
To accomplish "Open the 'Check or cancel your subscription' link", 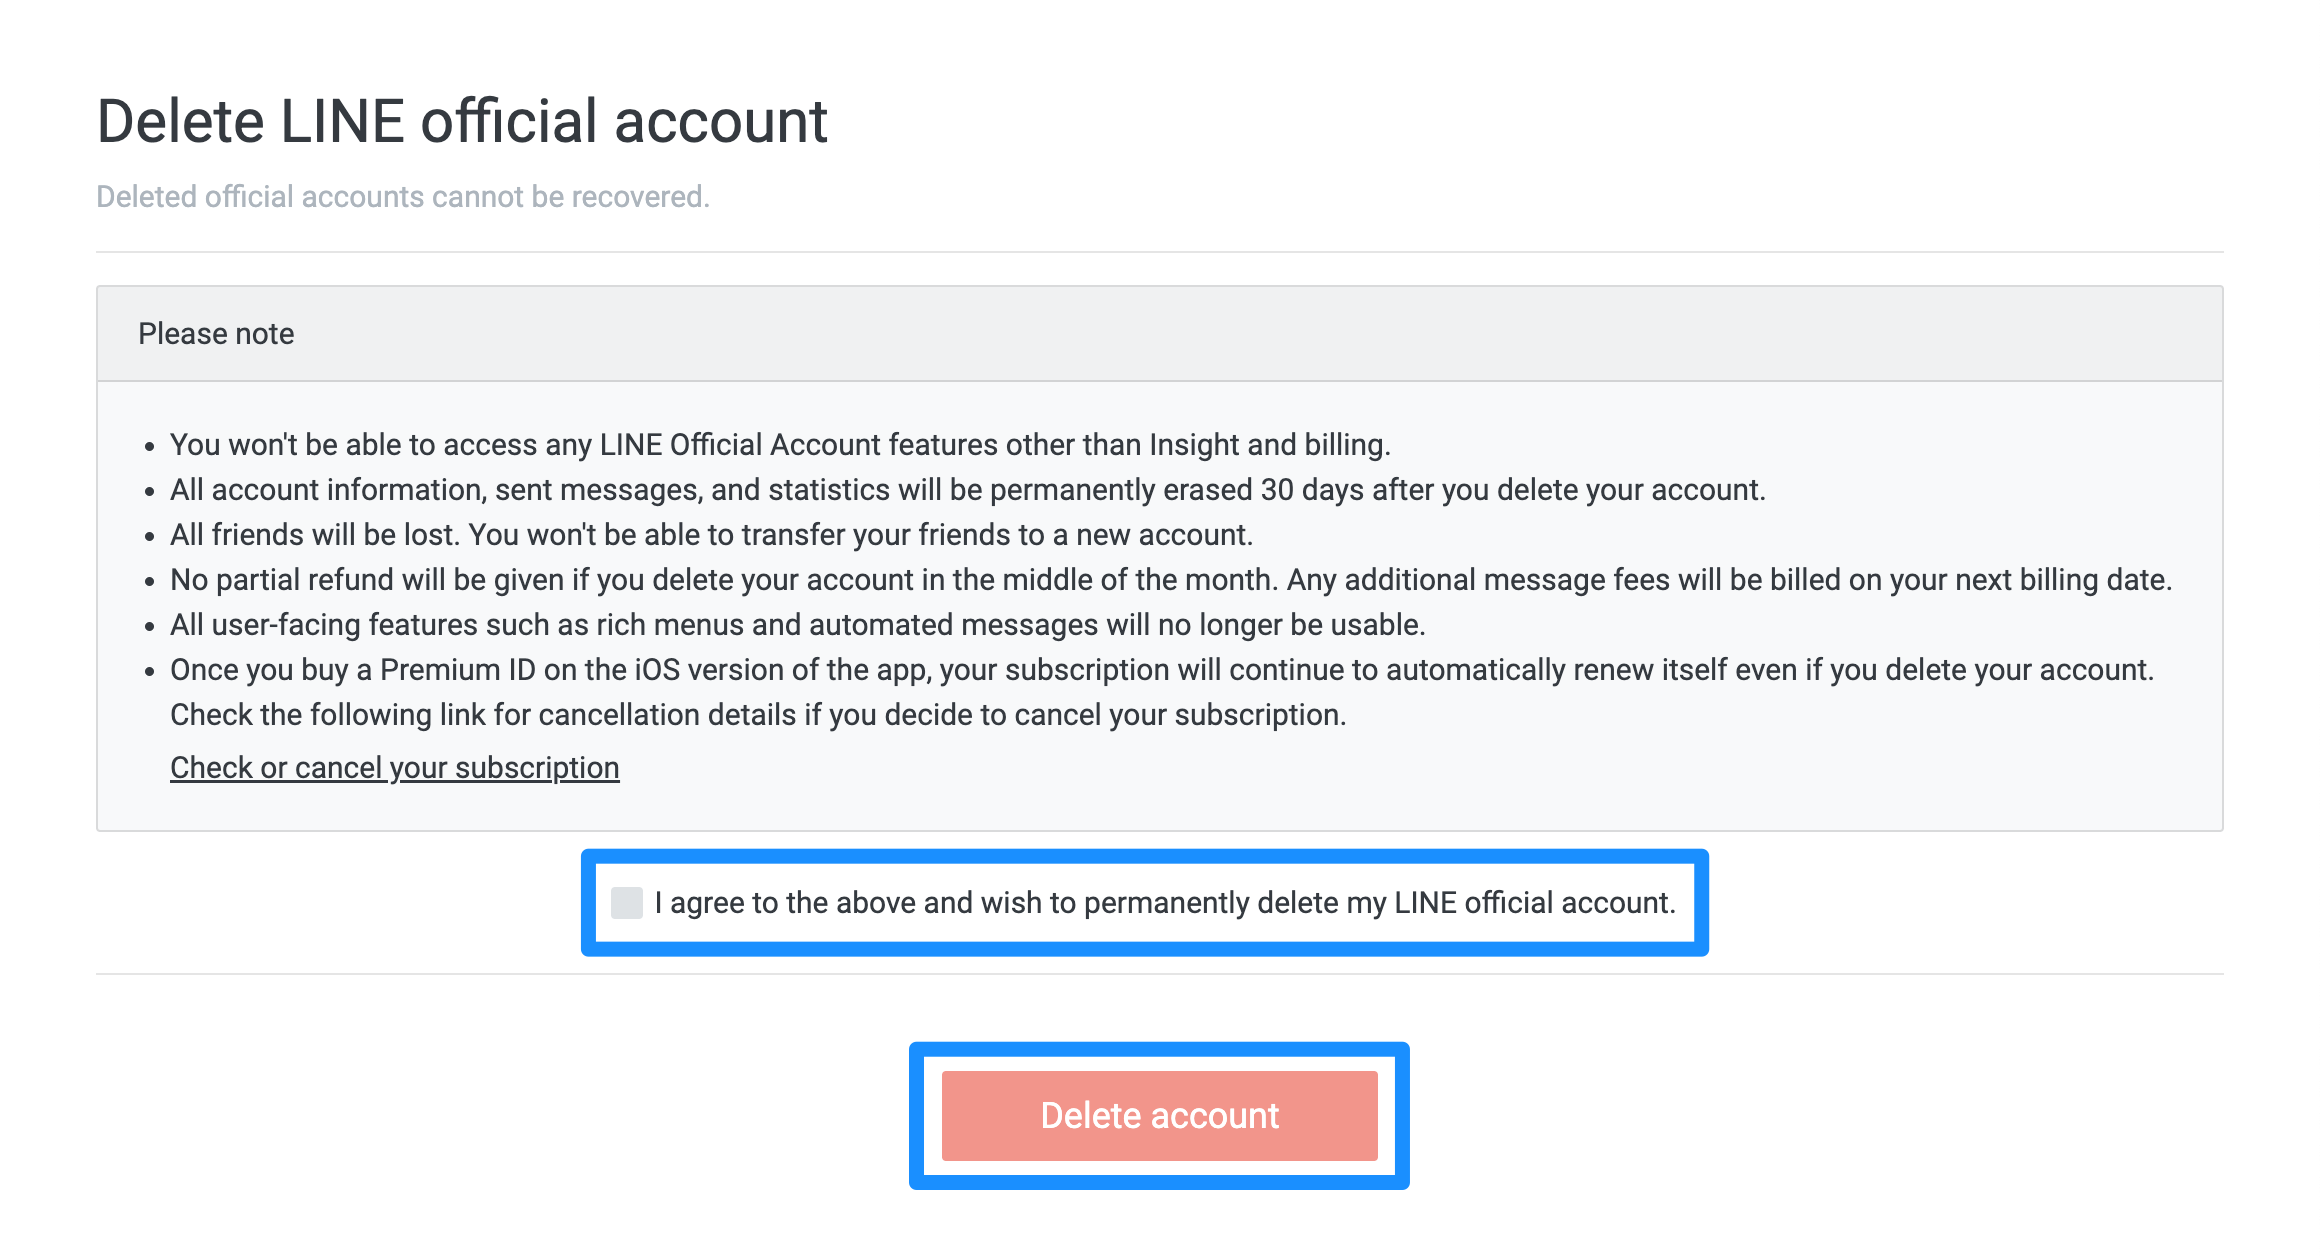I will (395, 767).
